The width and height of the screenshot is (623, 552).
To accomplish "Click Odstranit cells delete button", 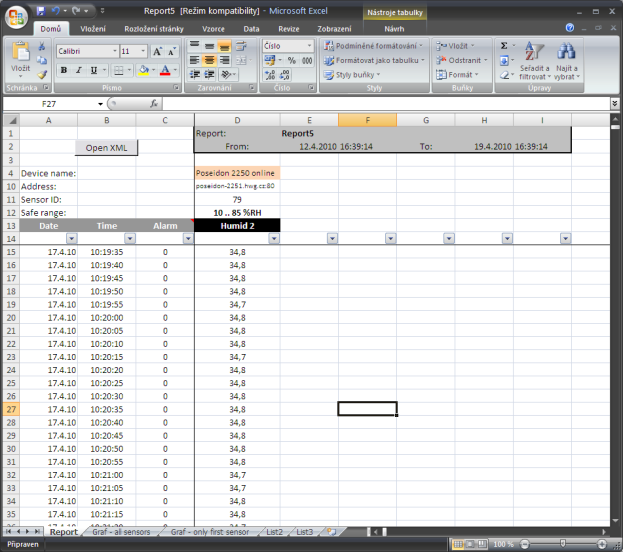I will point(462,60).
